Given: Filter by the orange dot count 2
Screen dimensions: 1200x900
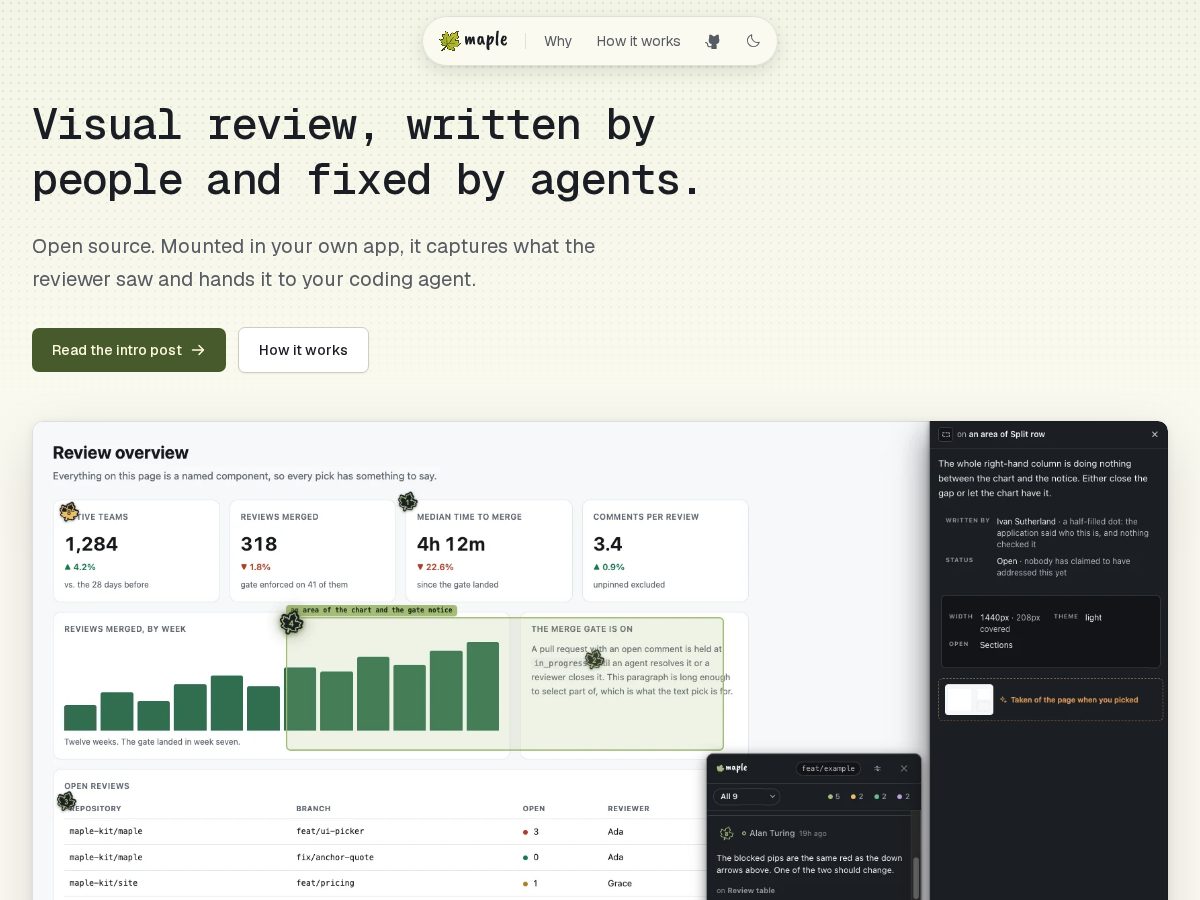Looking at the screenshot, I should pos(857,797).
